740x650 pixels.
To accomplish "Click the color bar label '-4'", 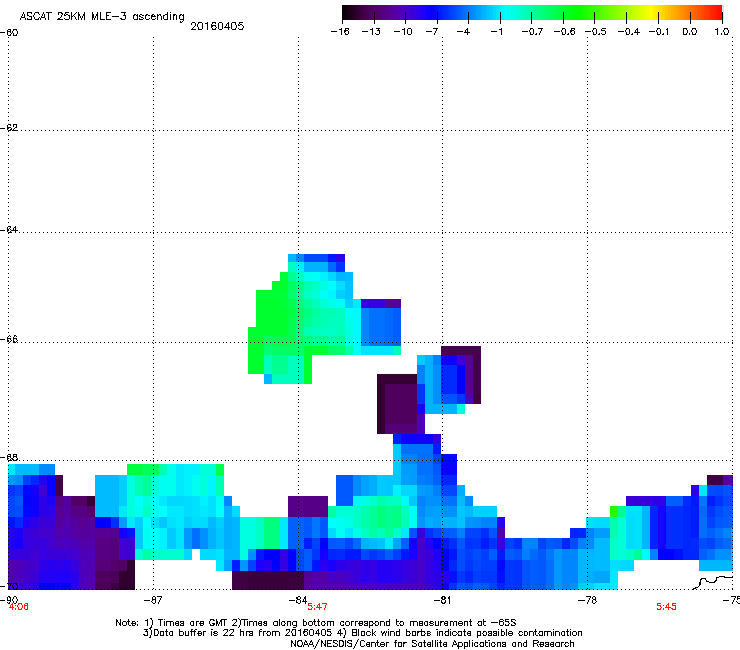I will 463,32.
